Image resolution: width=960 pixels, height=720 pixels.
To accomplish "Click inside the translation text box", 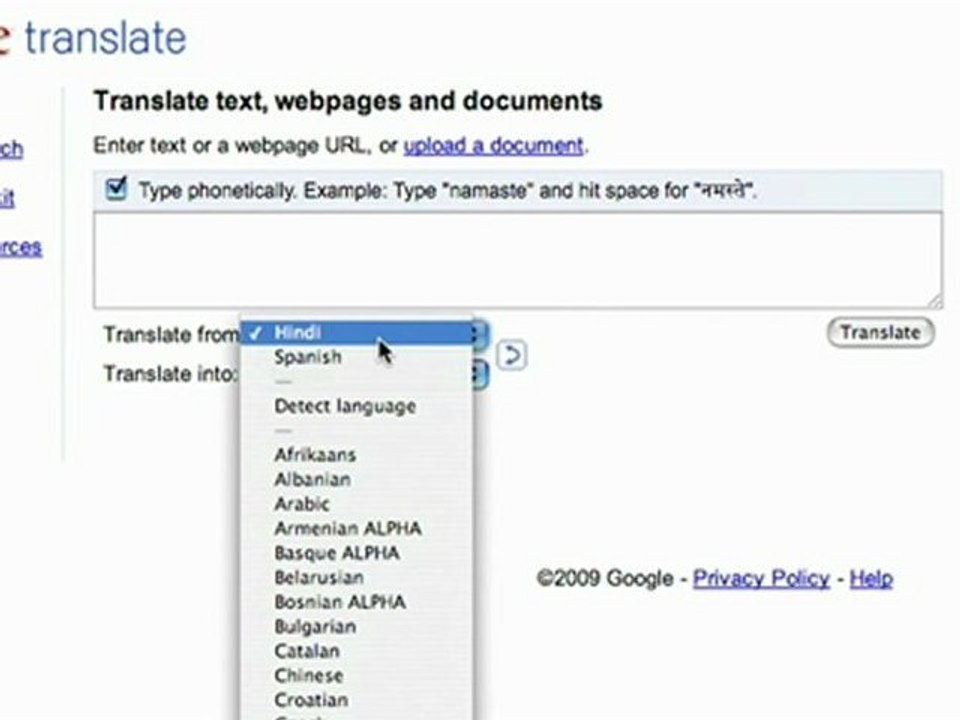I will 518,260.
